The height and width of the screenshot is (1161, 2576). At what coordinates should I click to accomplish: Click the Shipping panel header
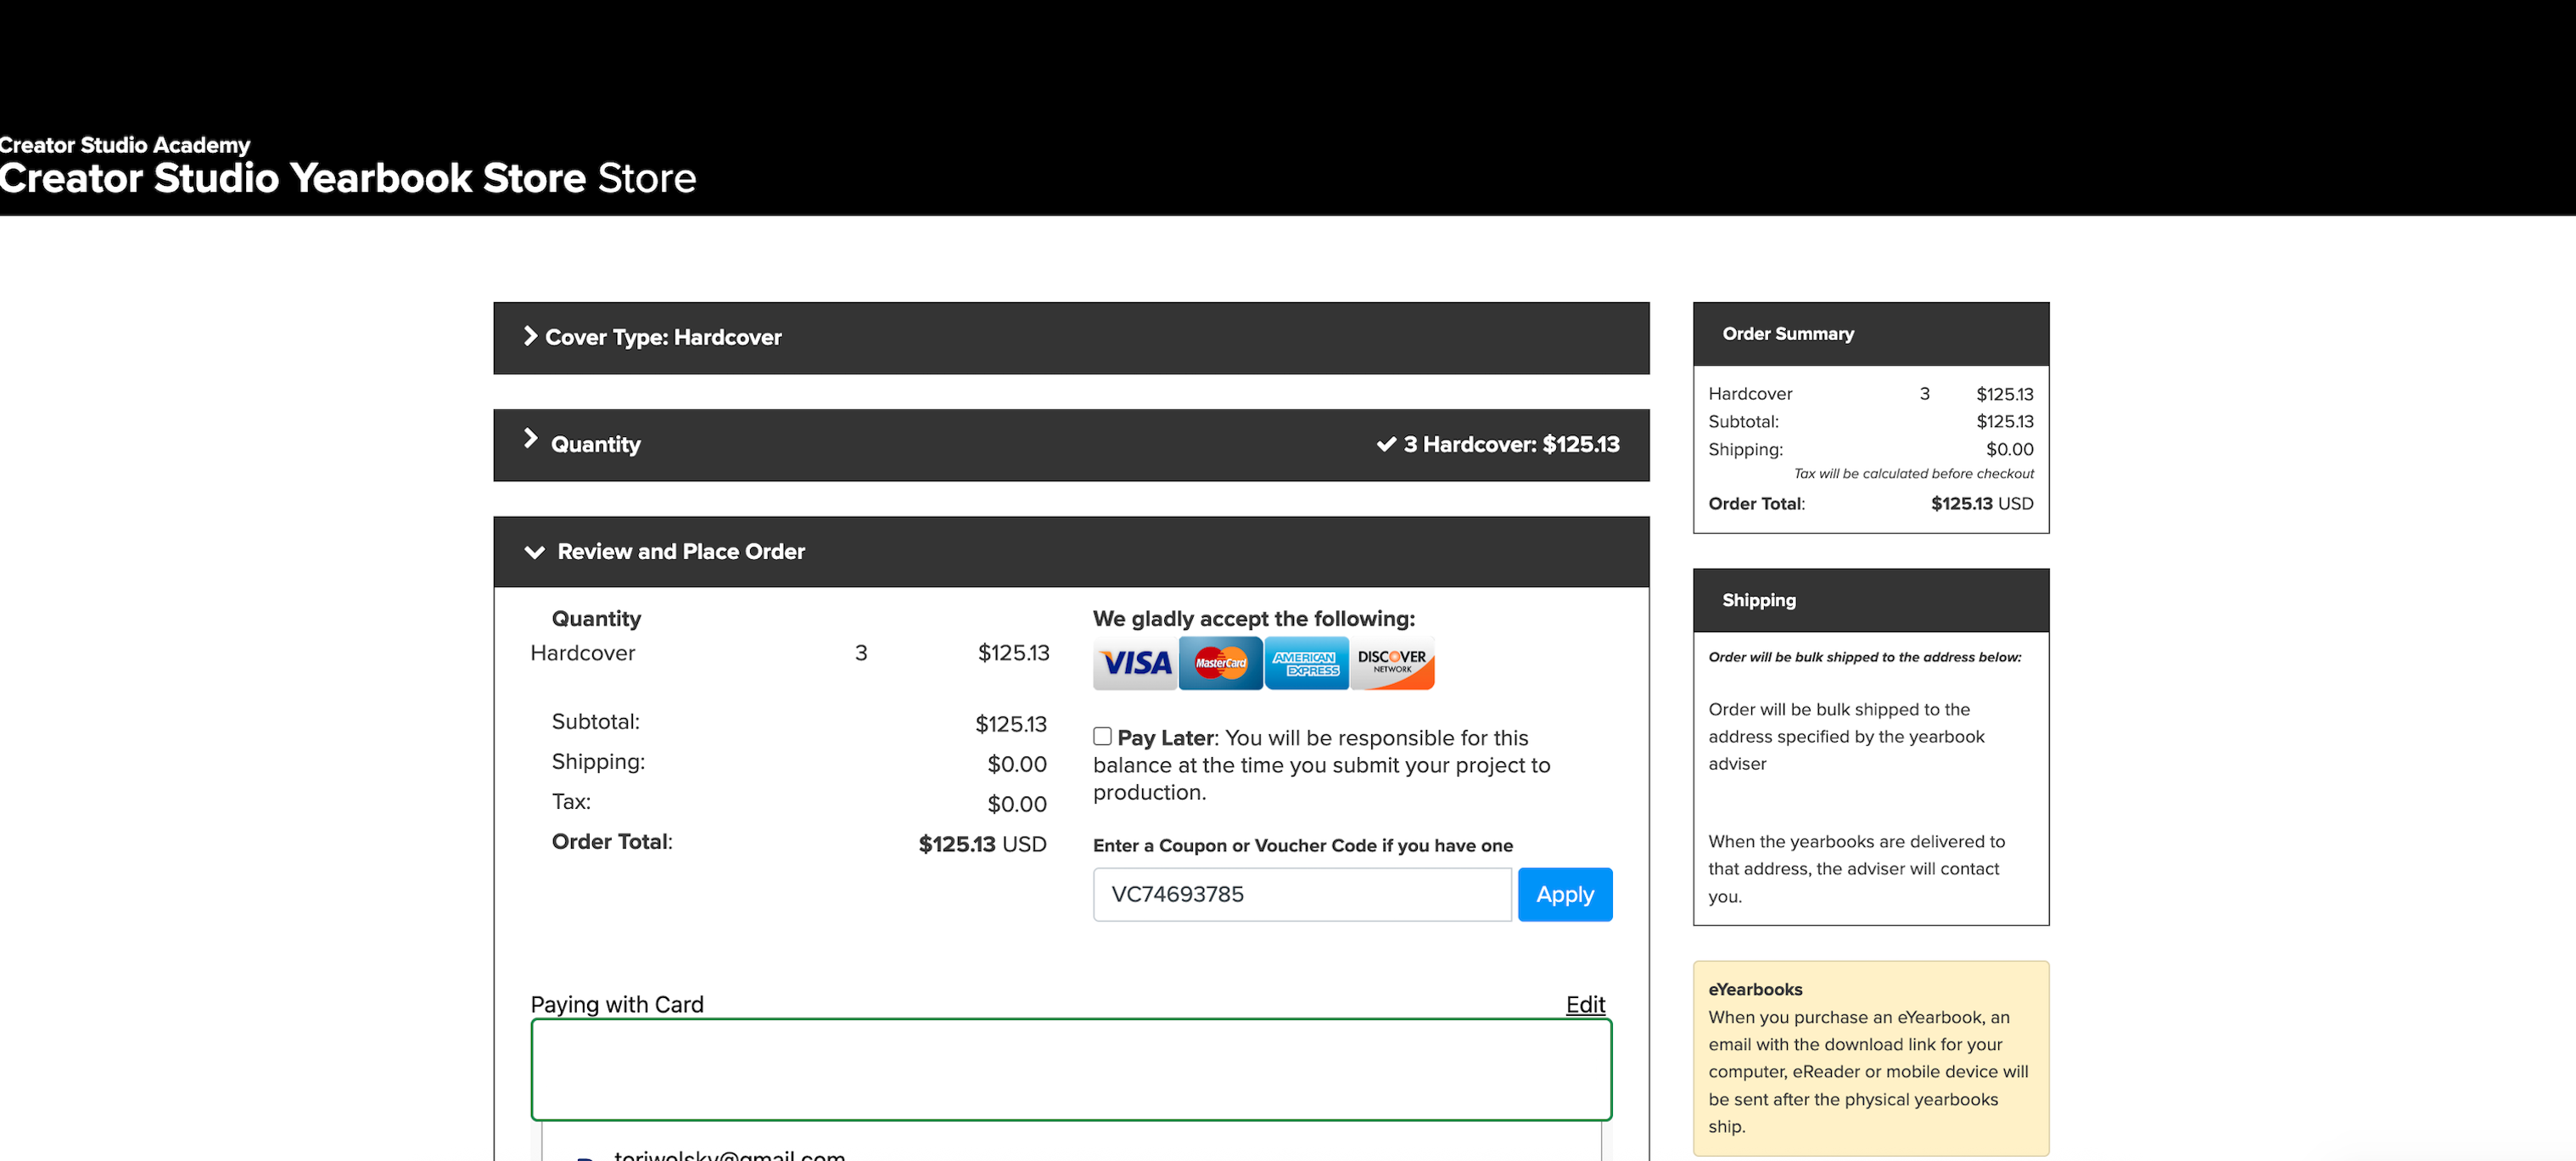pyautogui.click(x=1870, y=600)
